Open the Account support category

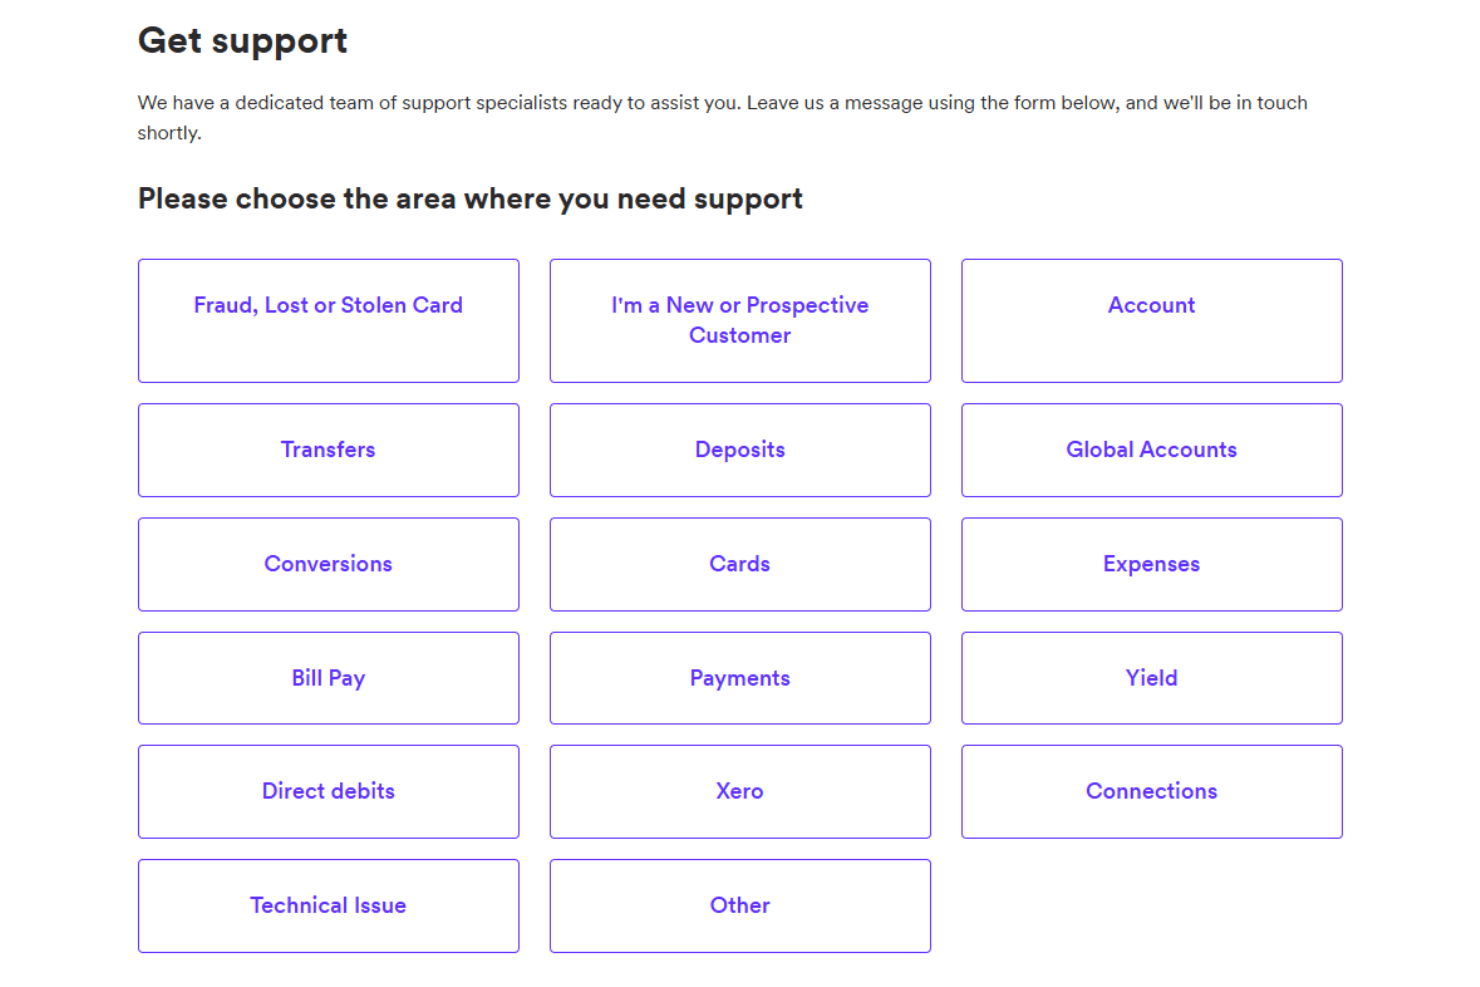coord(1152,321)
